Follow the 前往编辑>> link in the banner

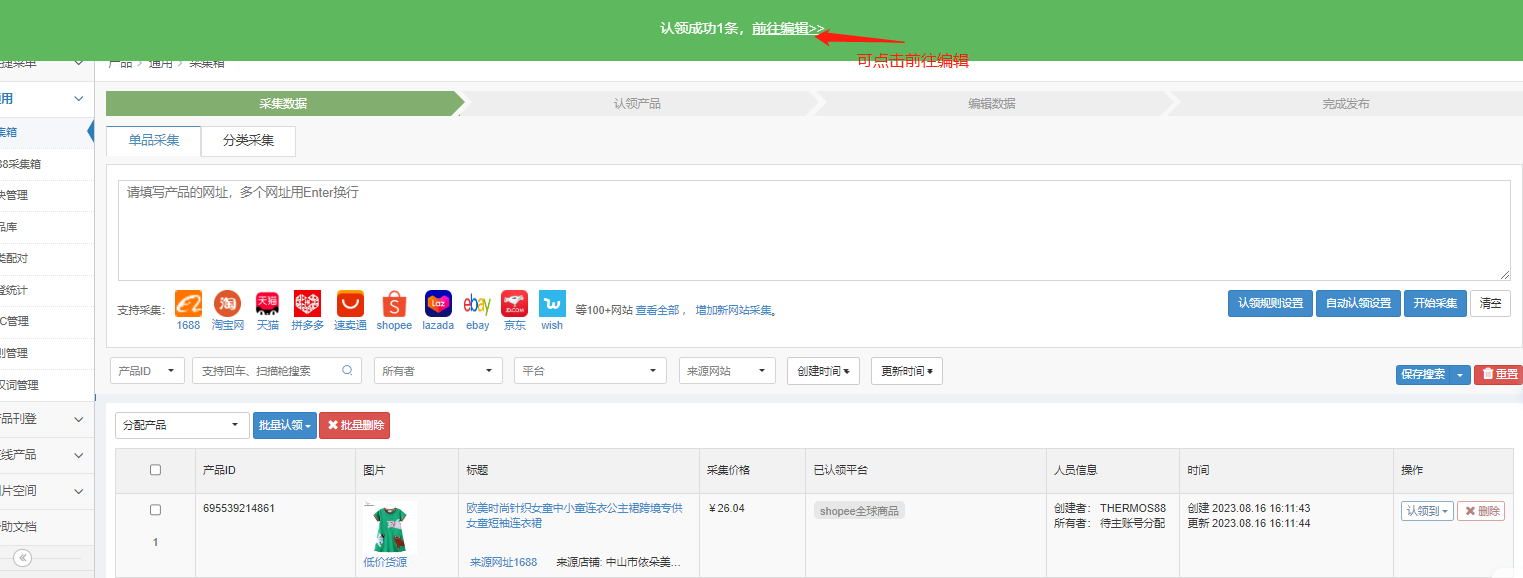788,29
